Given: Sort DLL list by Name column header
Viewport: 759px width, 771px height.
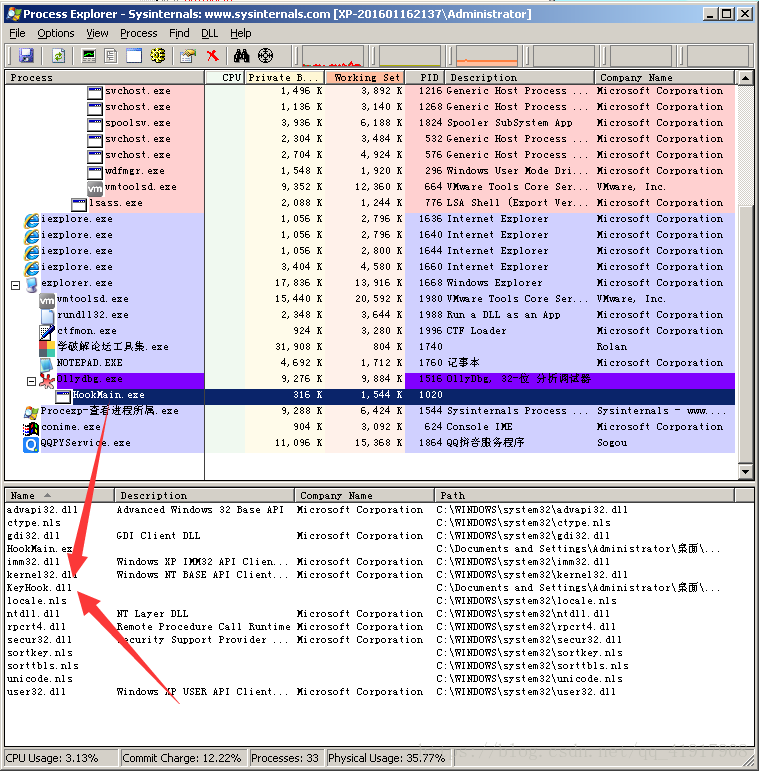Looking at the screenshot, I should pos(59,496).
